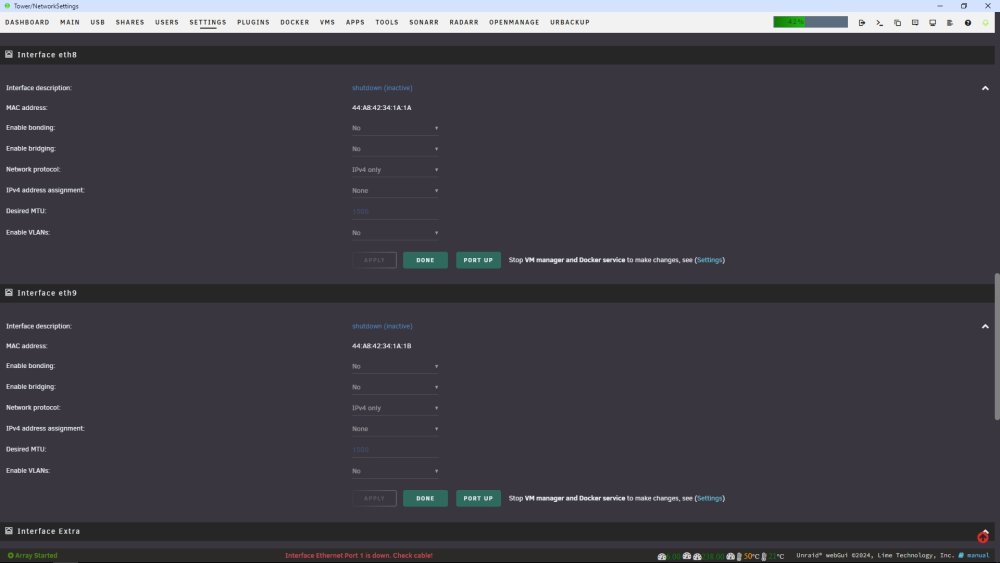Click the eth9 Desired MTU input field
Viewport: 1000px width, 563px height.
pos(395,450)
